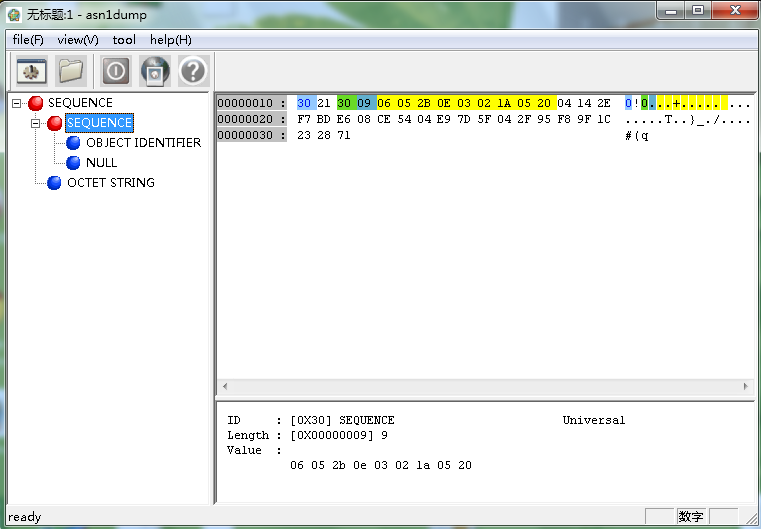Image resolution: width=761 pixels, height=529 pixels.
Task: Select the OBJECT IDENTIFIER tree item
Action: pos(143,143)
